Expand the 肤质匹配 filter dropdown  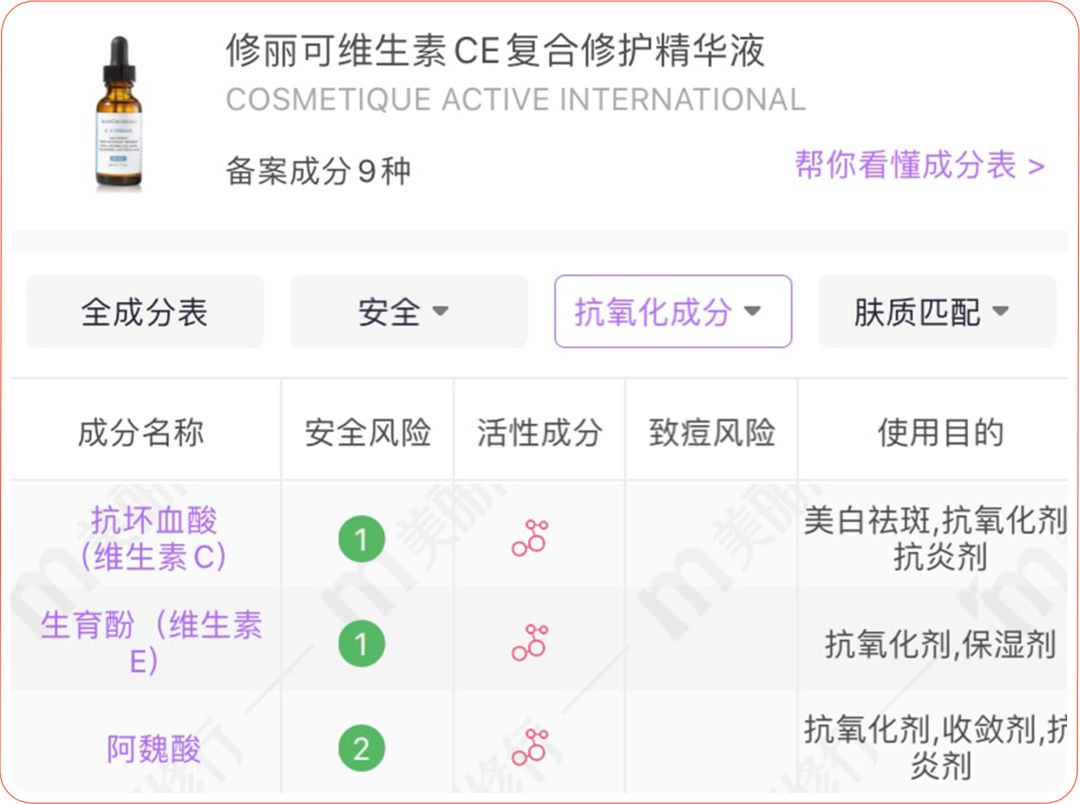coord(937,311)
